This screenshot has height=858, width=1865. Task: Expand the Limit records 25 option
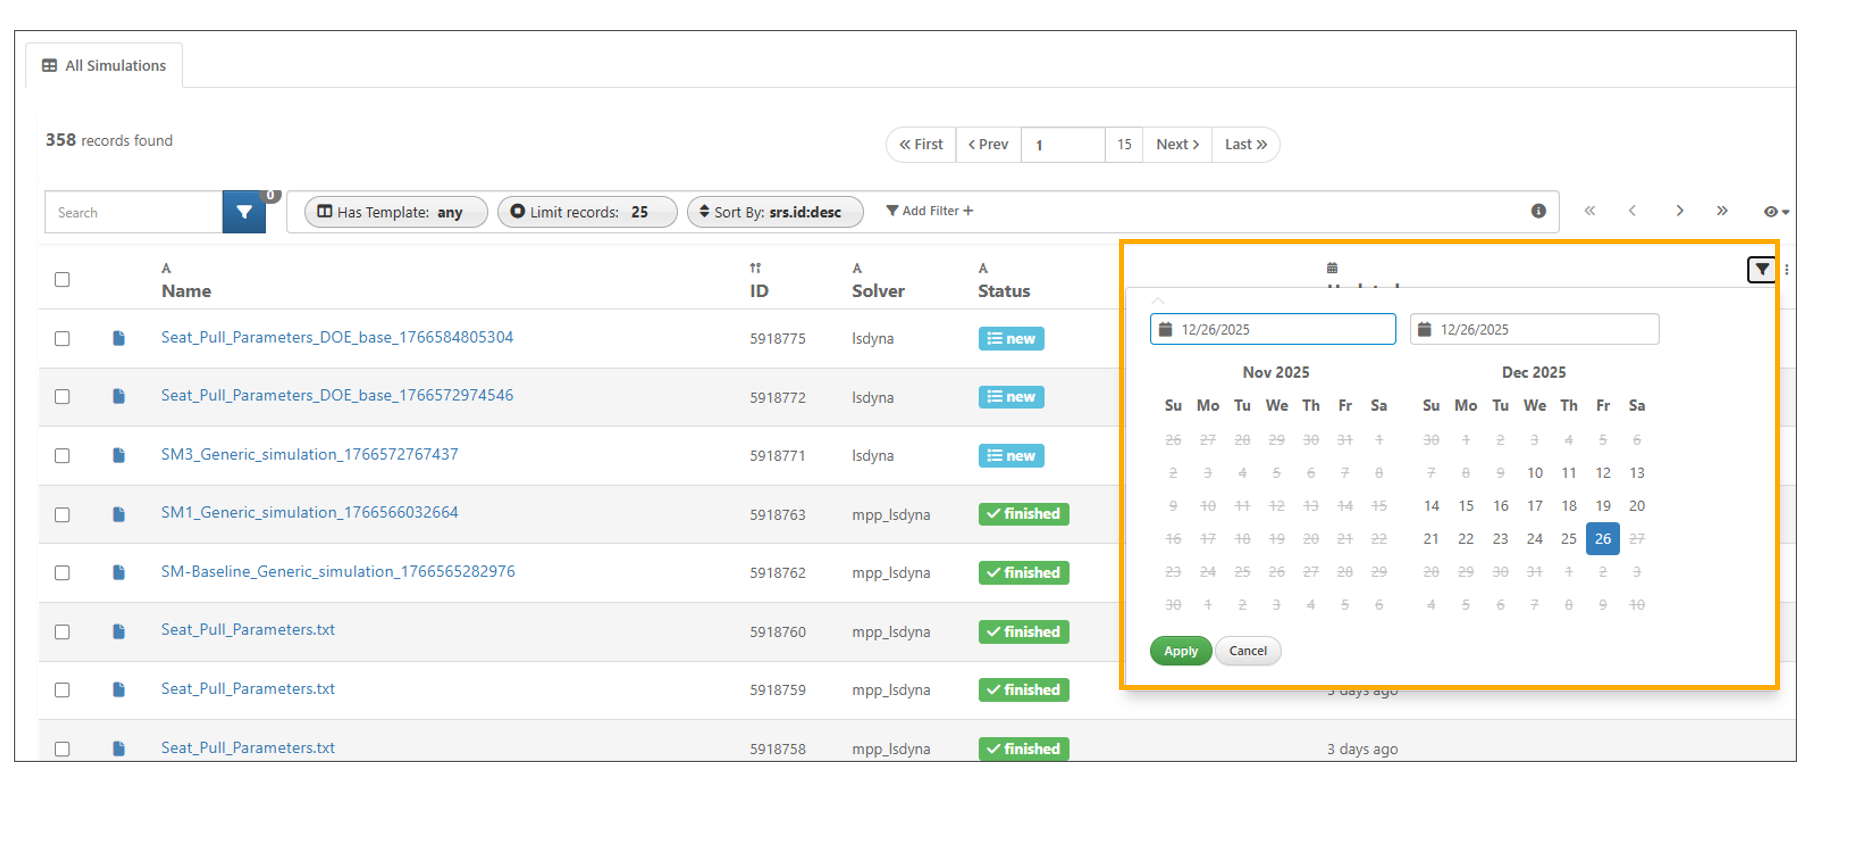pyautogui.click(x=587, y=212)
